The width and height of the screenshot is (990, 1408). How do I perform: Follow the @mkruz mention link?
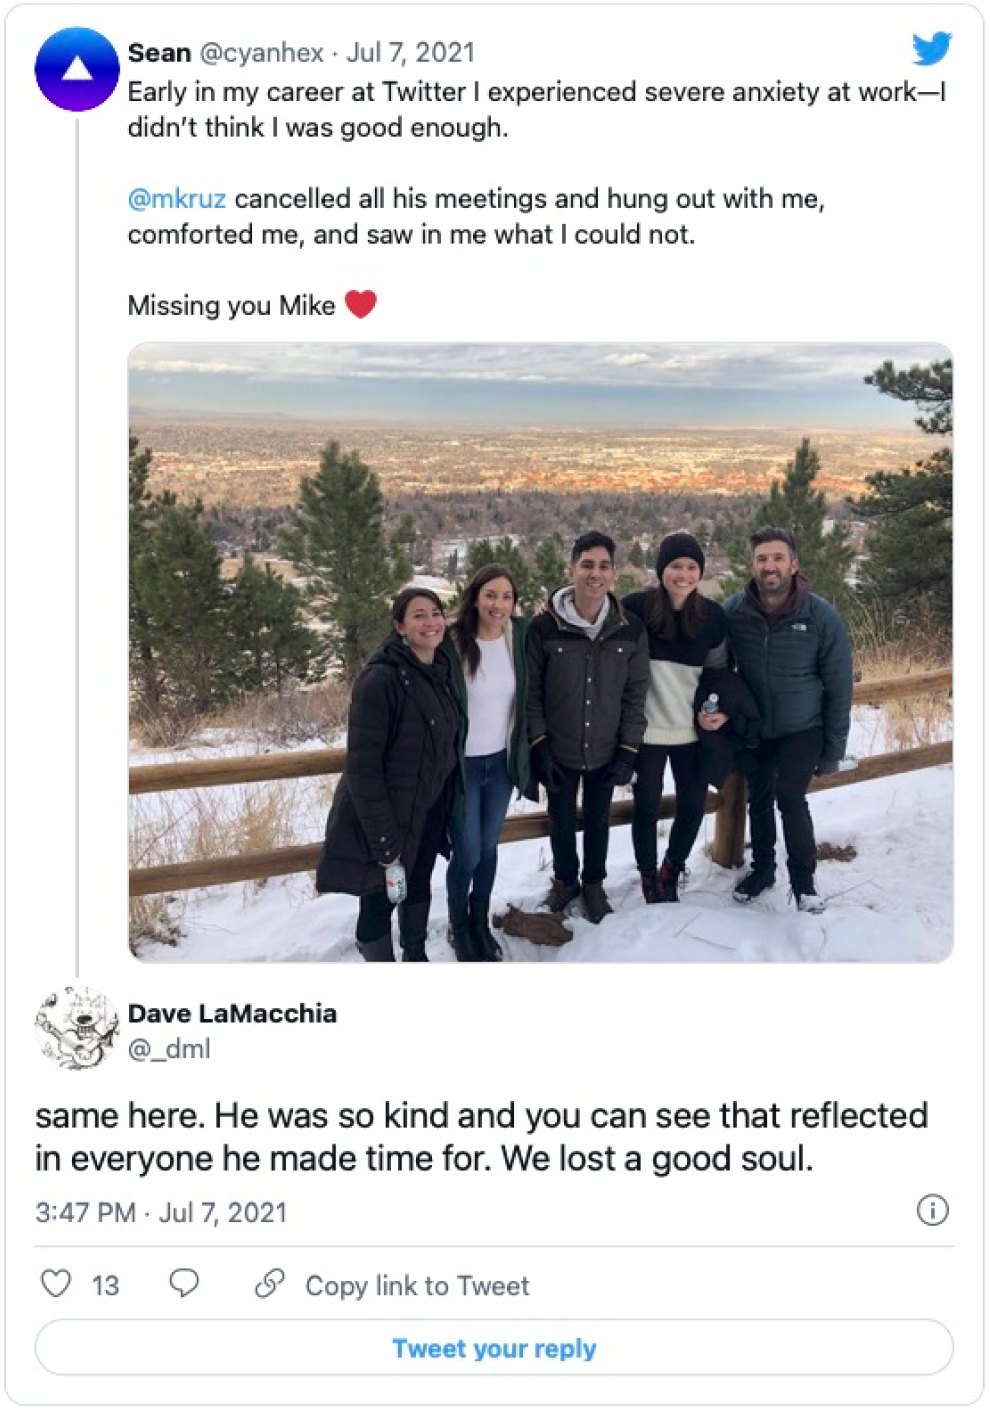[x=177, y=199]
